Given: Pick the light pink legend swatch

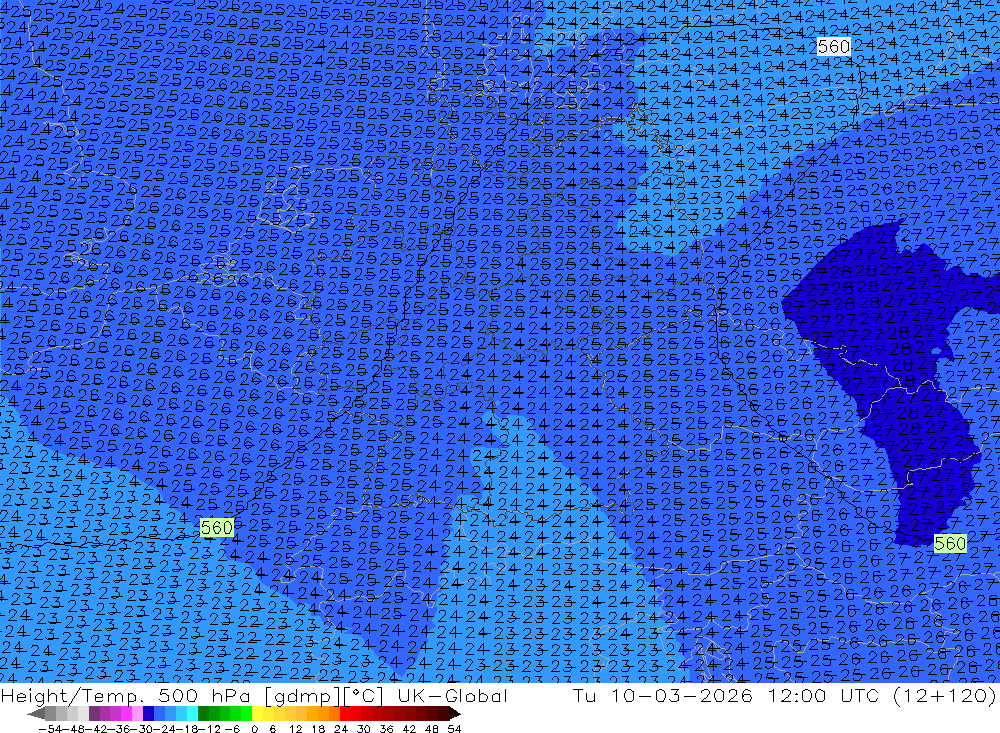Looking at the screenshot, I should click(137, 714).
